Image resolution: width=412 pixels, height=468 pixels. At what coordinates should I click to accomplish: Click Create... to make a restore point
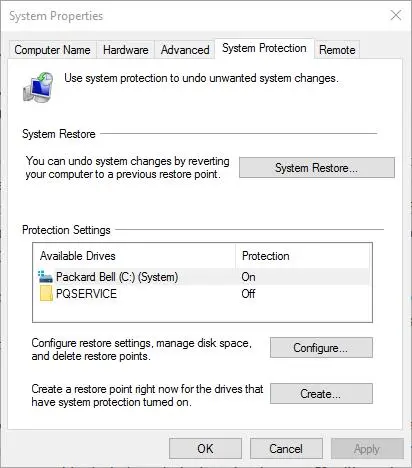(321, 394)
